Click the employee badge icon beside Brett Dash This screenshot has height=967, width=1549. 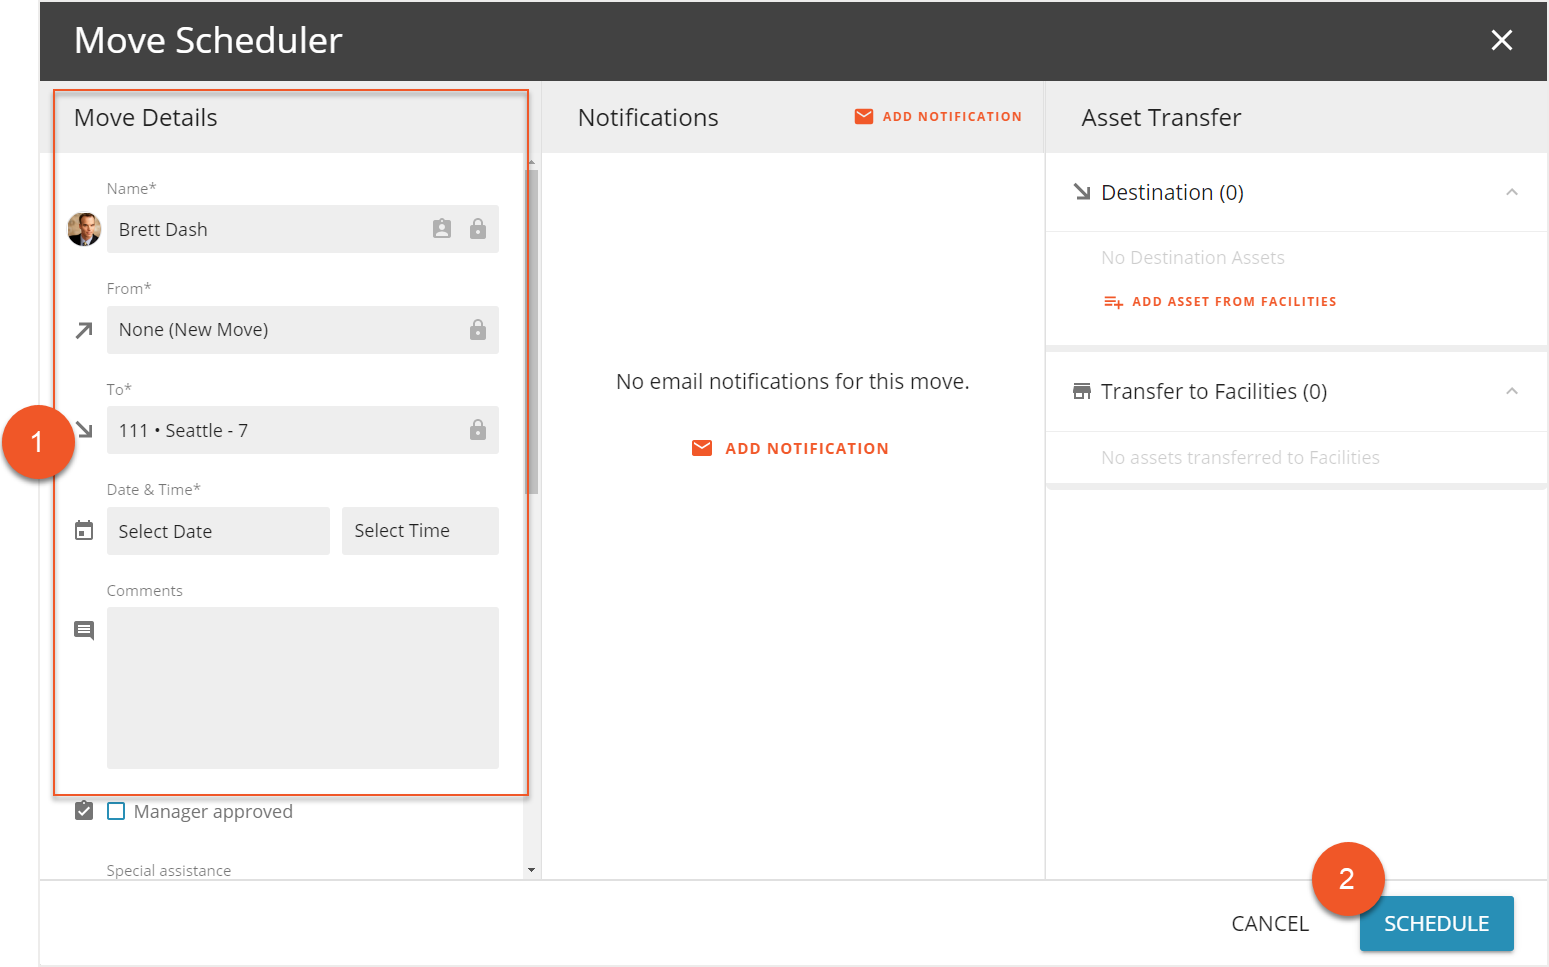(442, 229)
